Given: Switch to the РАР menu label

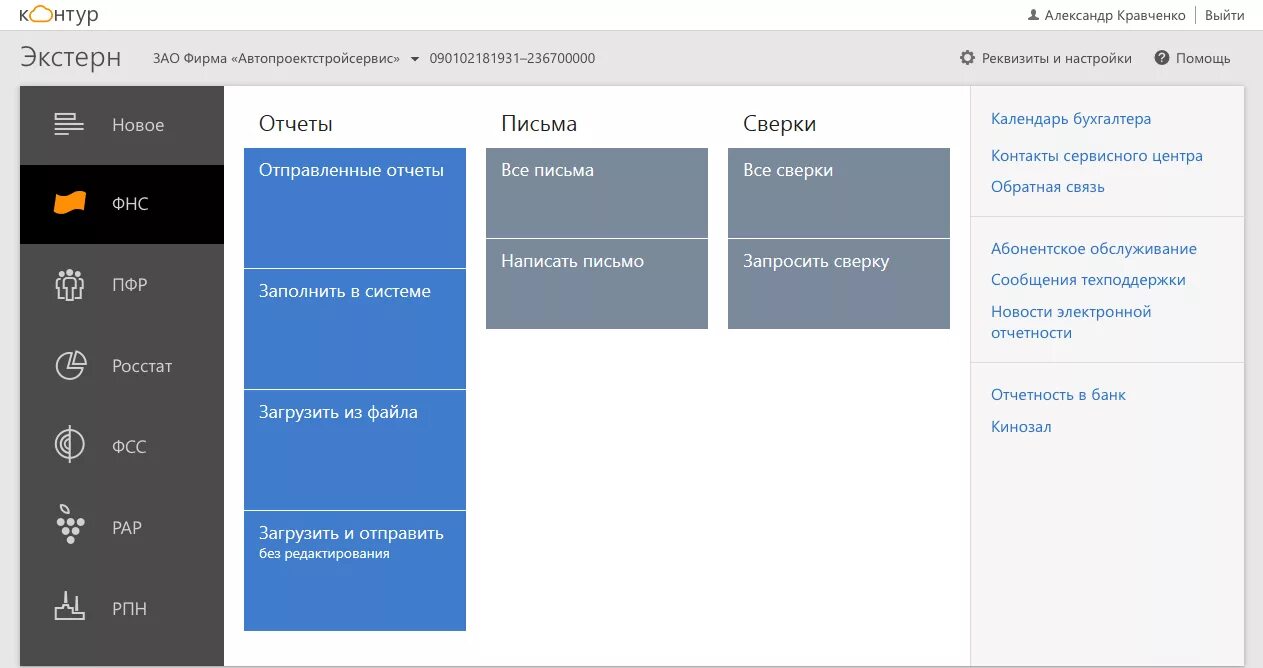Looking at the screenshot, I should coord(127,527).
